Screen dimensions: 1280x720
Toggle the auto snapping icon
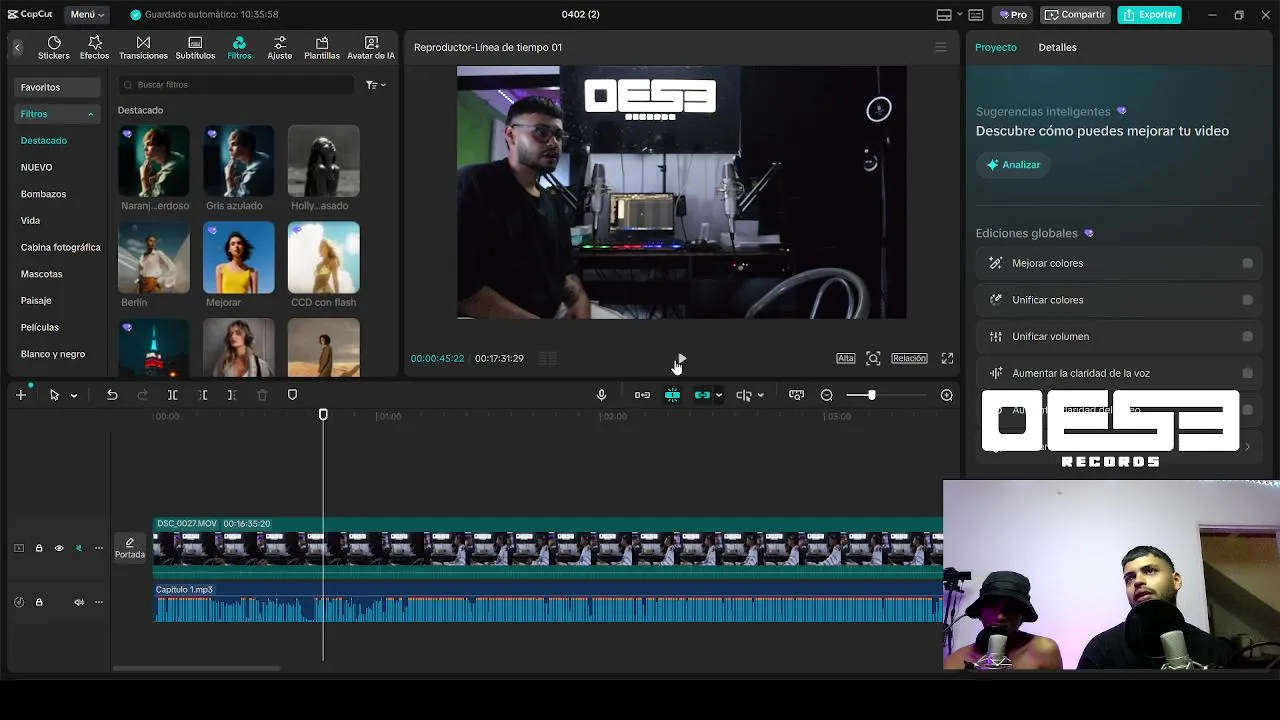(672, 395)
